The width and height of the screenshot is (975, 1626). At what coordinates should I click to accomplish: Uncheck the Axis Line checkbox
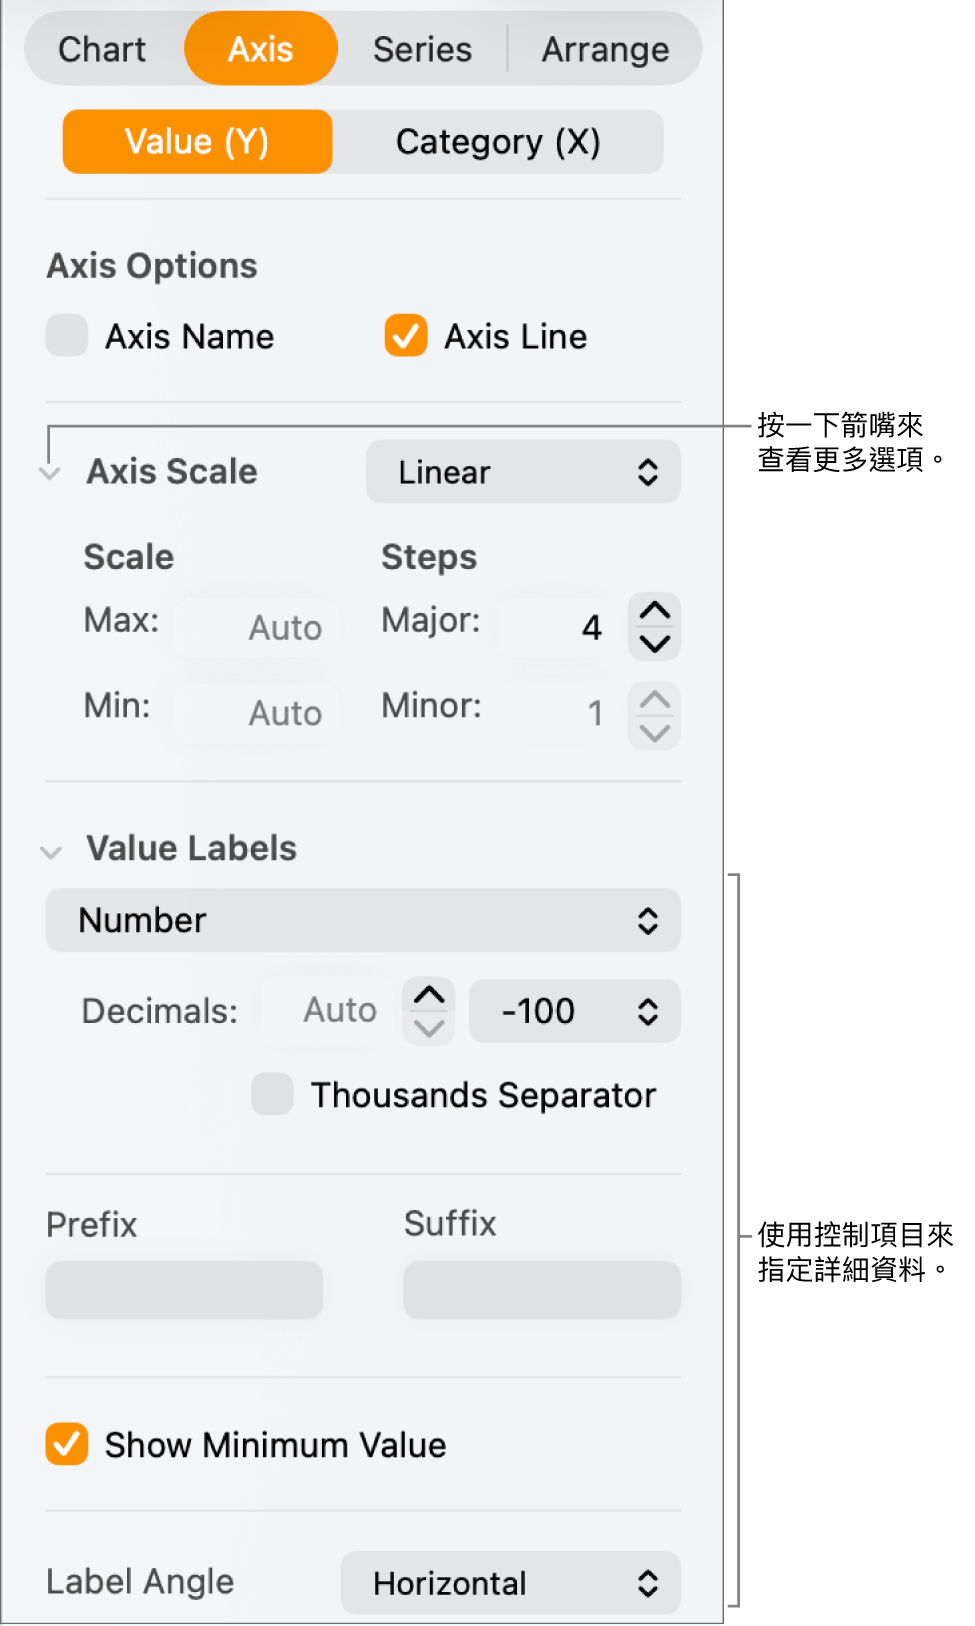(406, 336)
